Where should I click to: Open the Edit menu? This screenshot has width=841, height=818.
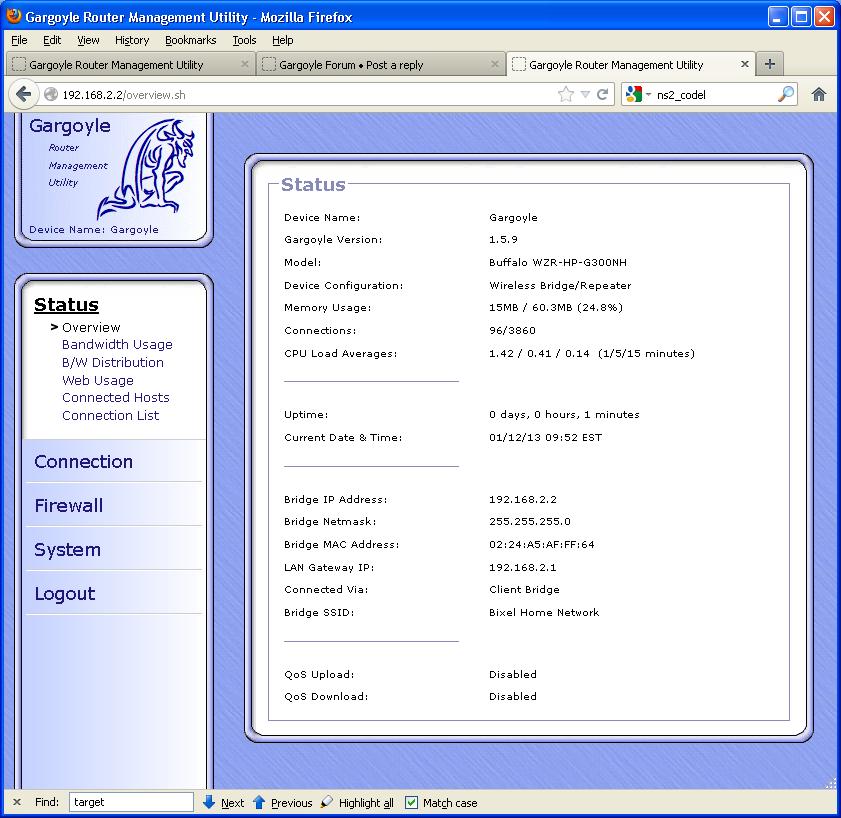(x=52, y=40)
